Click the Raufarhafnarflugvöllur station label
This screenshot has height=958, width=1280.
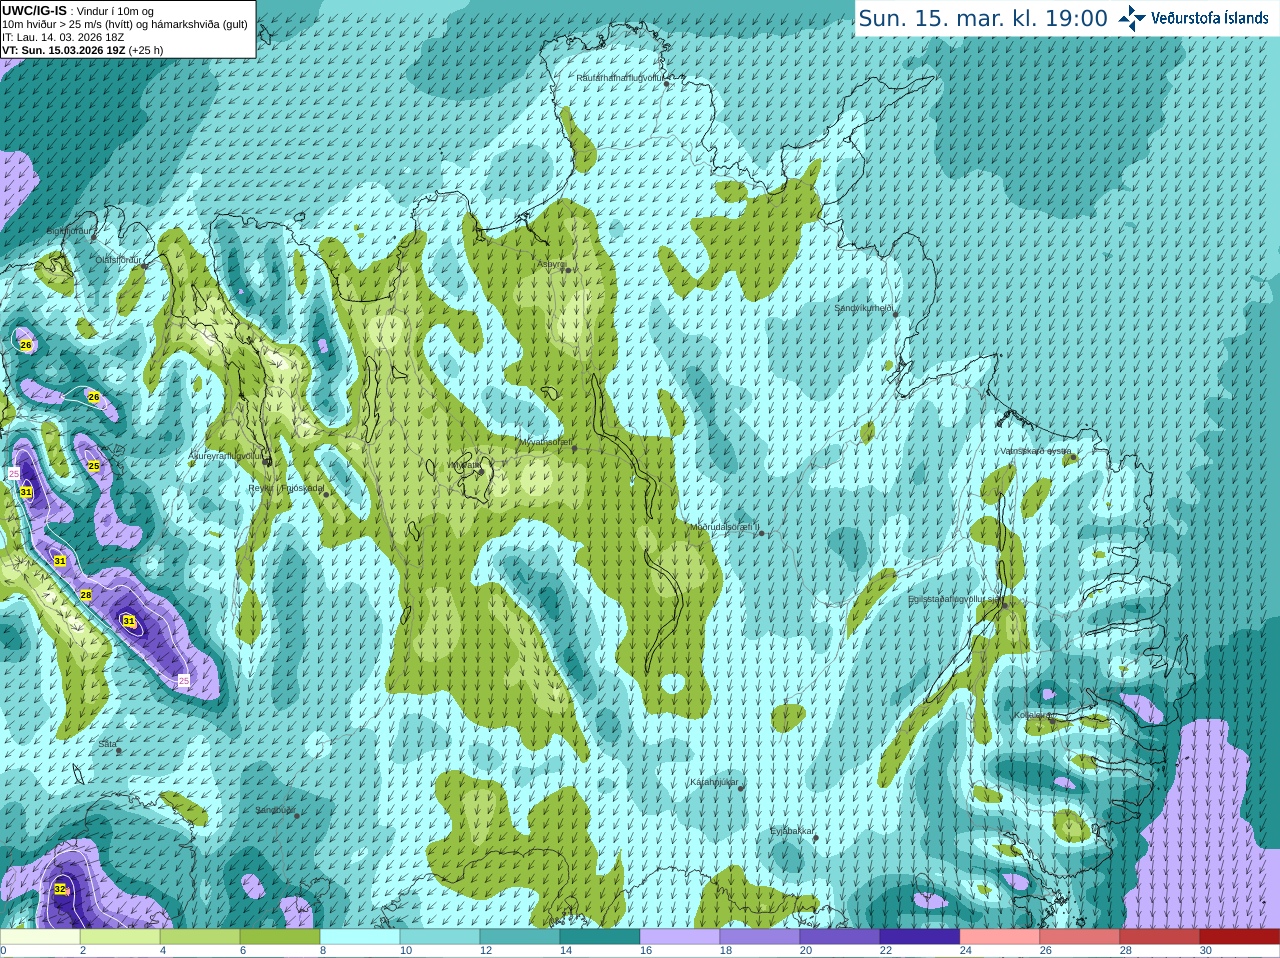pyautogui.click(x=620, y=77)
